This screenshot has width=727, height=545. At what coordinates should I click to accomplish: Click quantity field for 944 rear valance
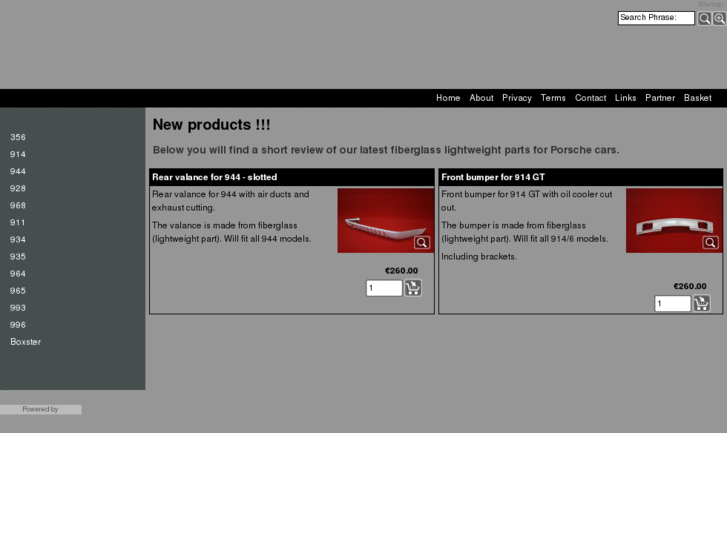[x=384, y=288]
